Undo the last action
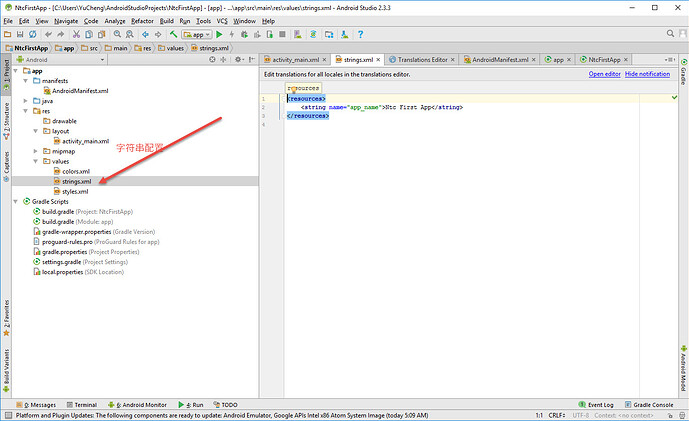 (x=48, y=34)
